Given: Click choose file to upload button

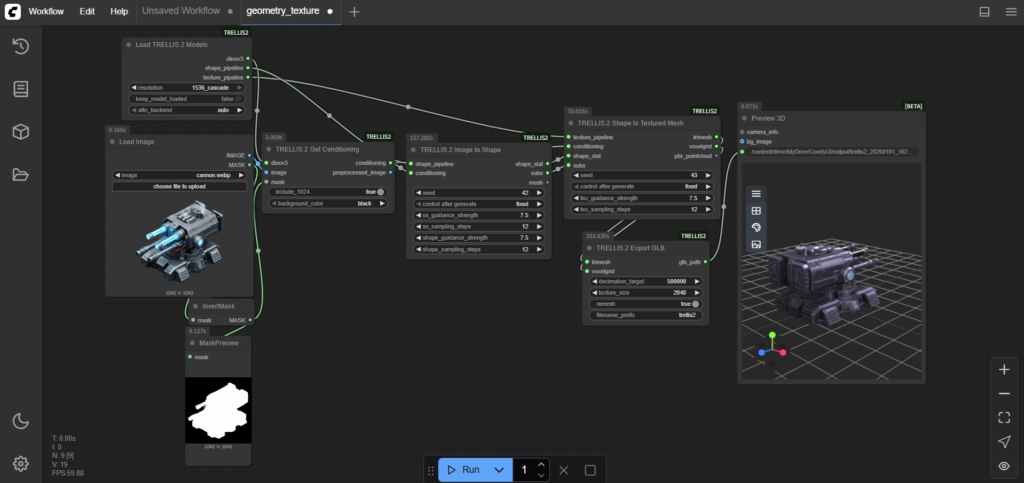Looking at the screenshot, I should pos(178,186).
